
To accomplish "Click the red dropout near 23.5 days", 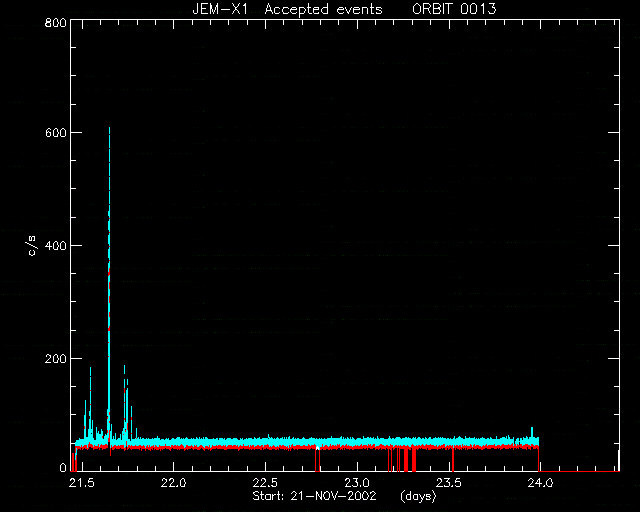I will 453,460.
